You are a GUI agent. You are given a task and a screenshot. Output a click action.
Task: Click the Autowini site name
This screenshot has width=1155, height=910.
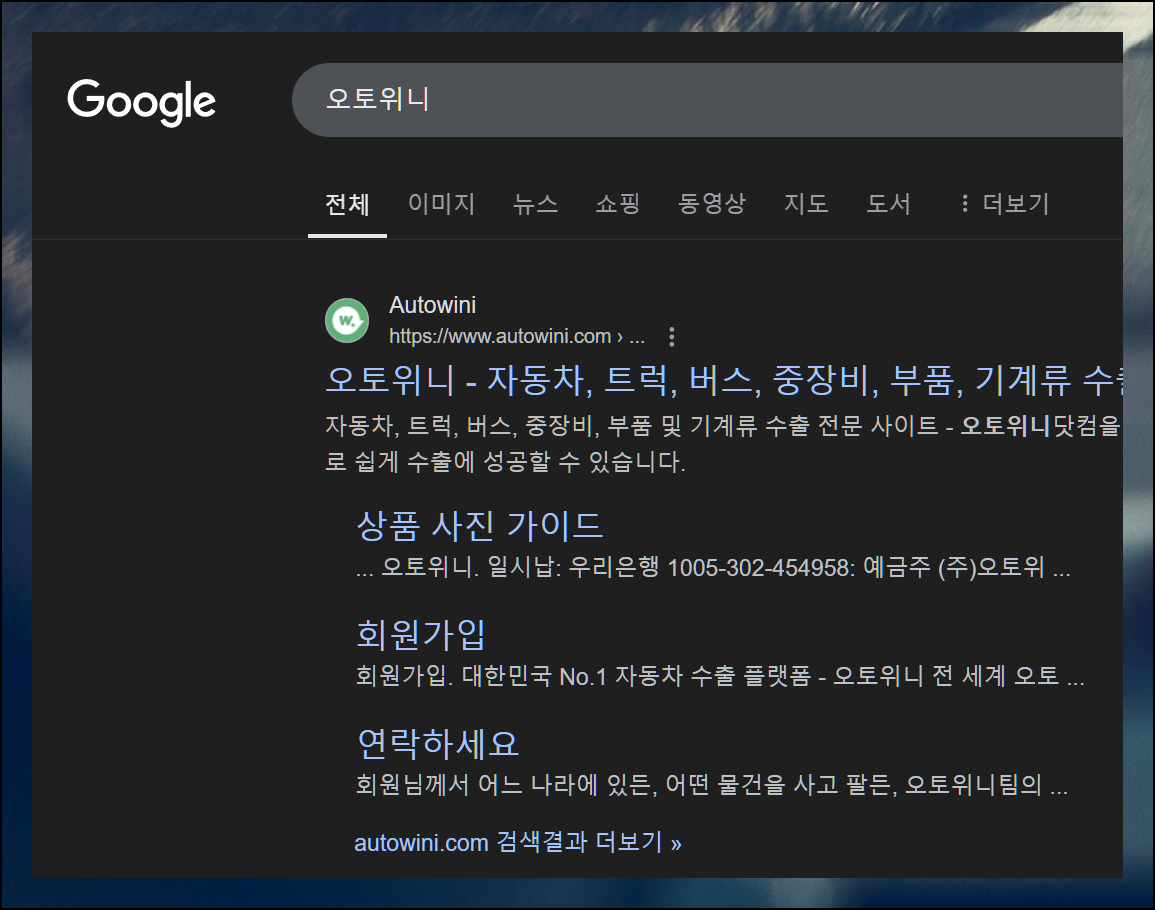click(x=432, y=305)
